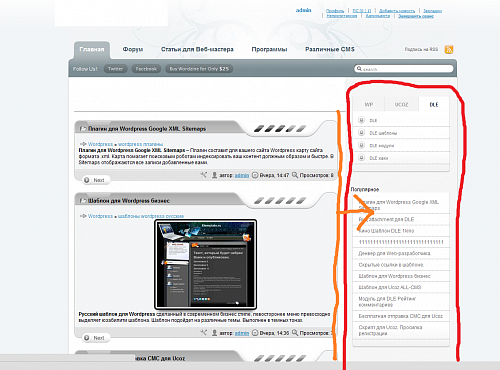Open Шаблон для Ucoz ALL-CMS popular item
The width and height of the screenshot is (500, 370).
(390, 287)
